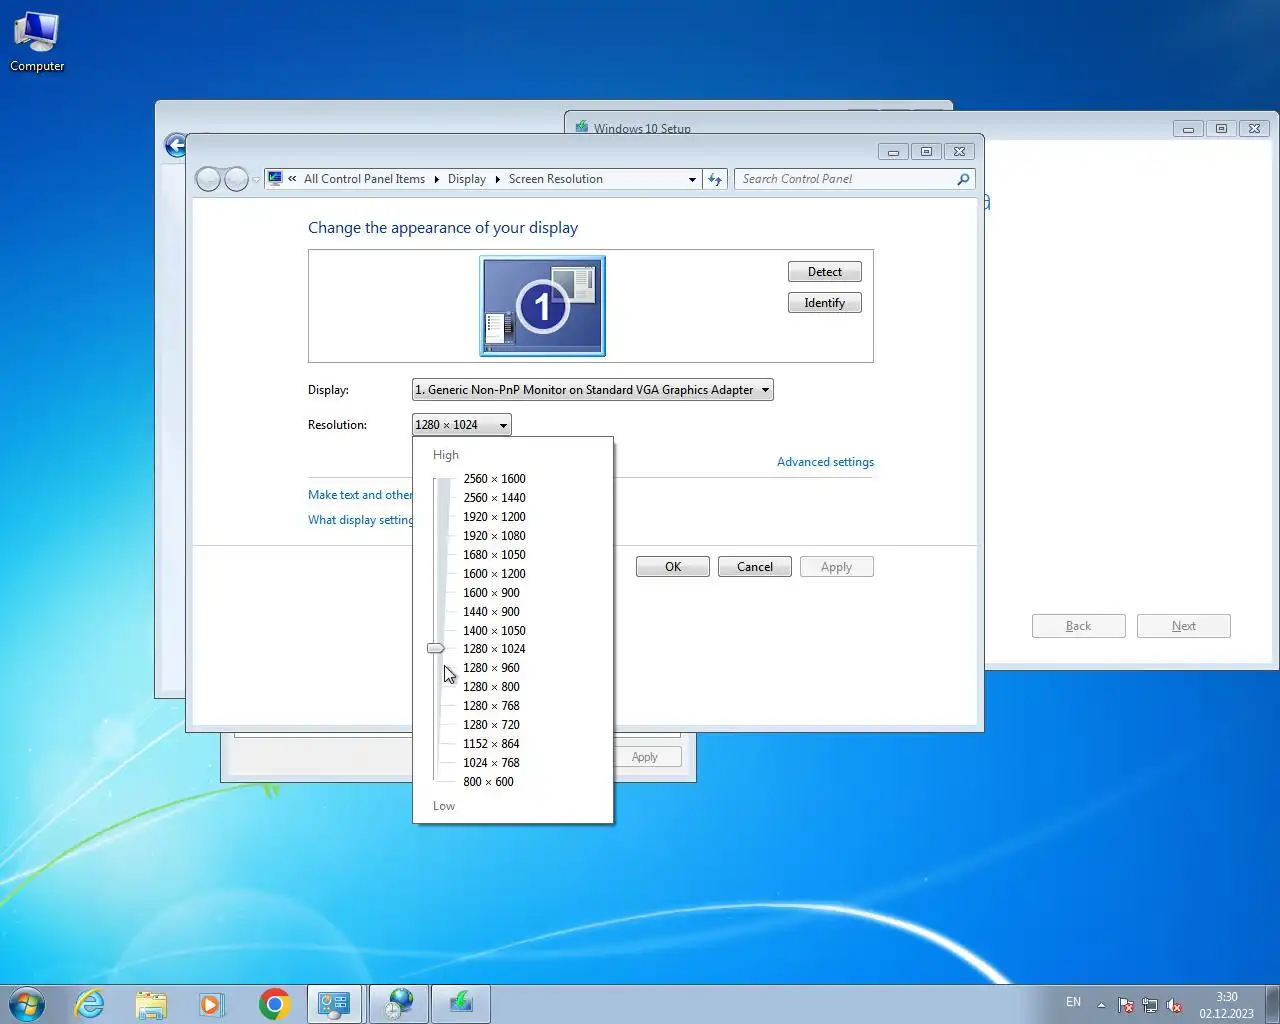Viewport: 1280px width, 1024px height.
Task: Select 1024 × 768 resolution
Action: coord(491,763)
